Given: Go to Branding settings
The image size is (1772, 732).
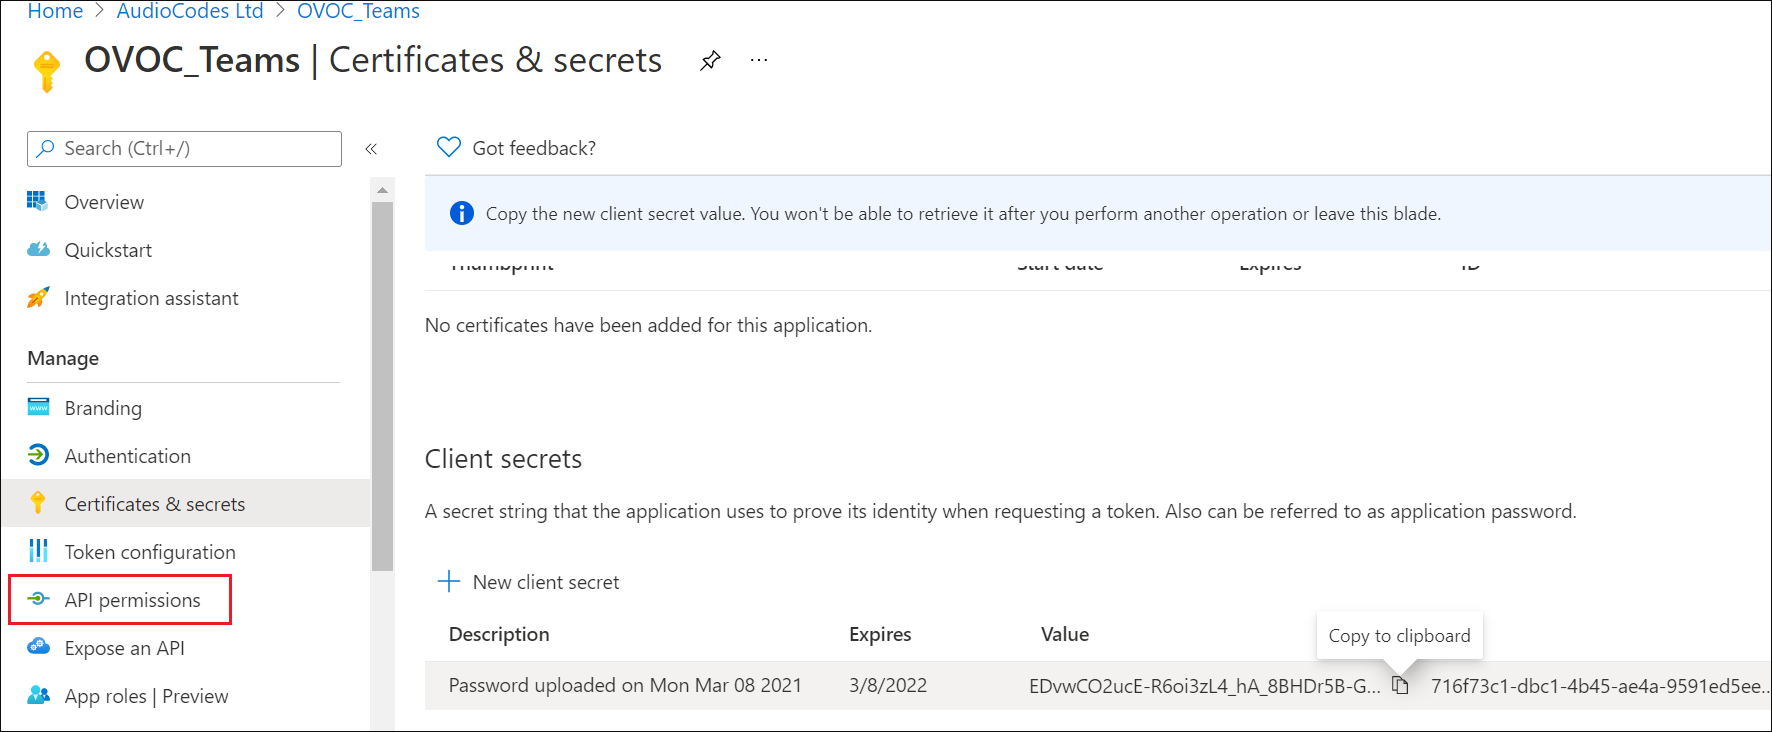Looking at the screenshot, I should pos(103,408).
